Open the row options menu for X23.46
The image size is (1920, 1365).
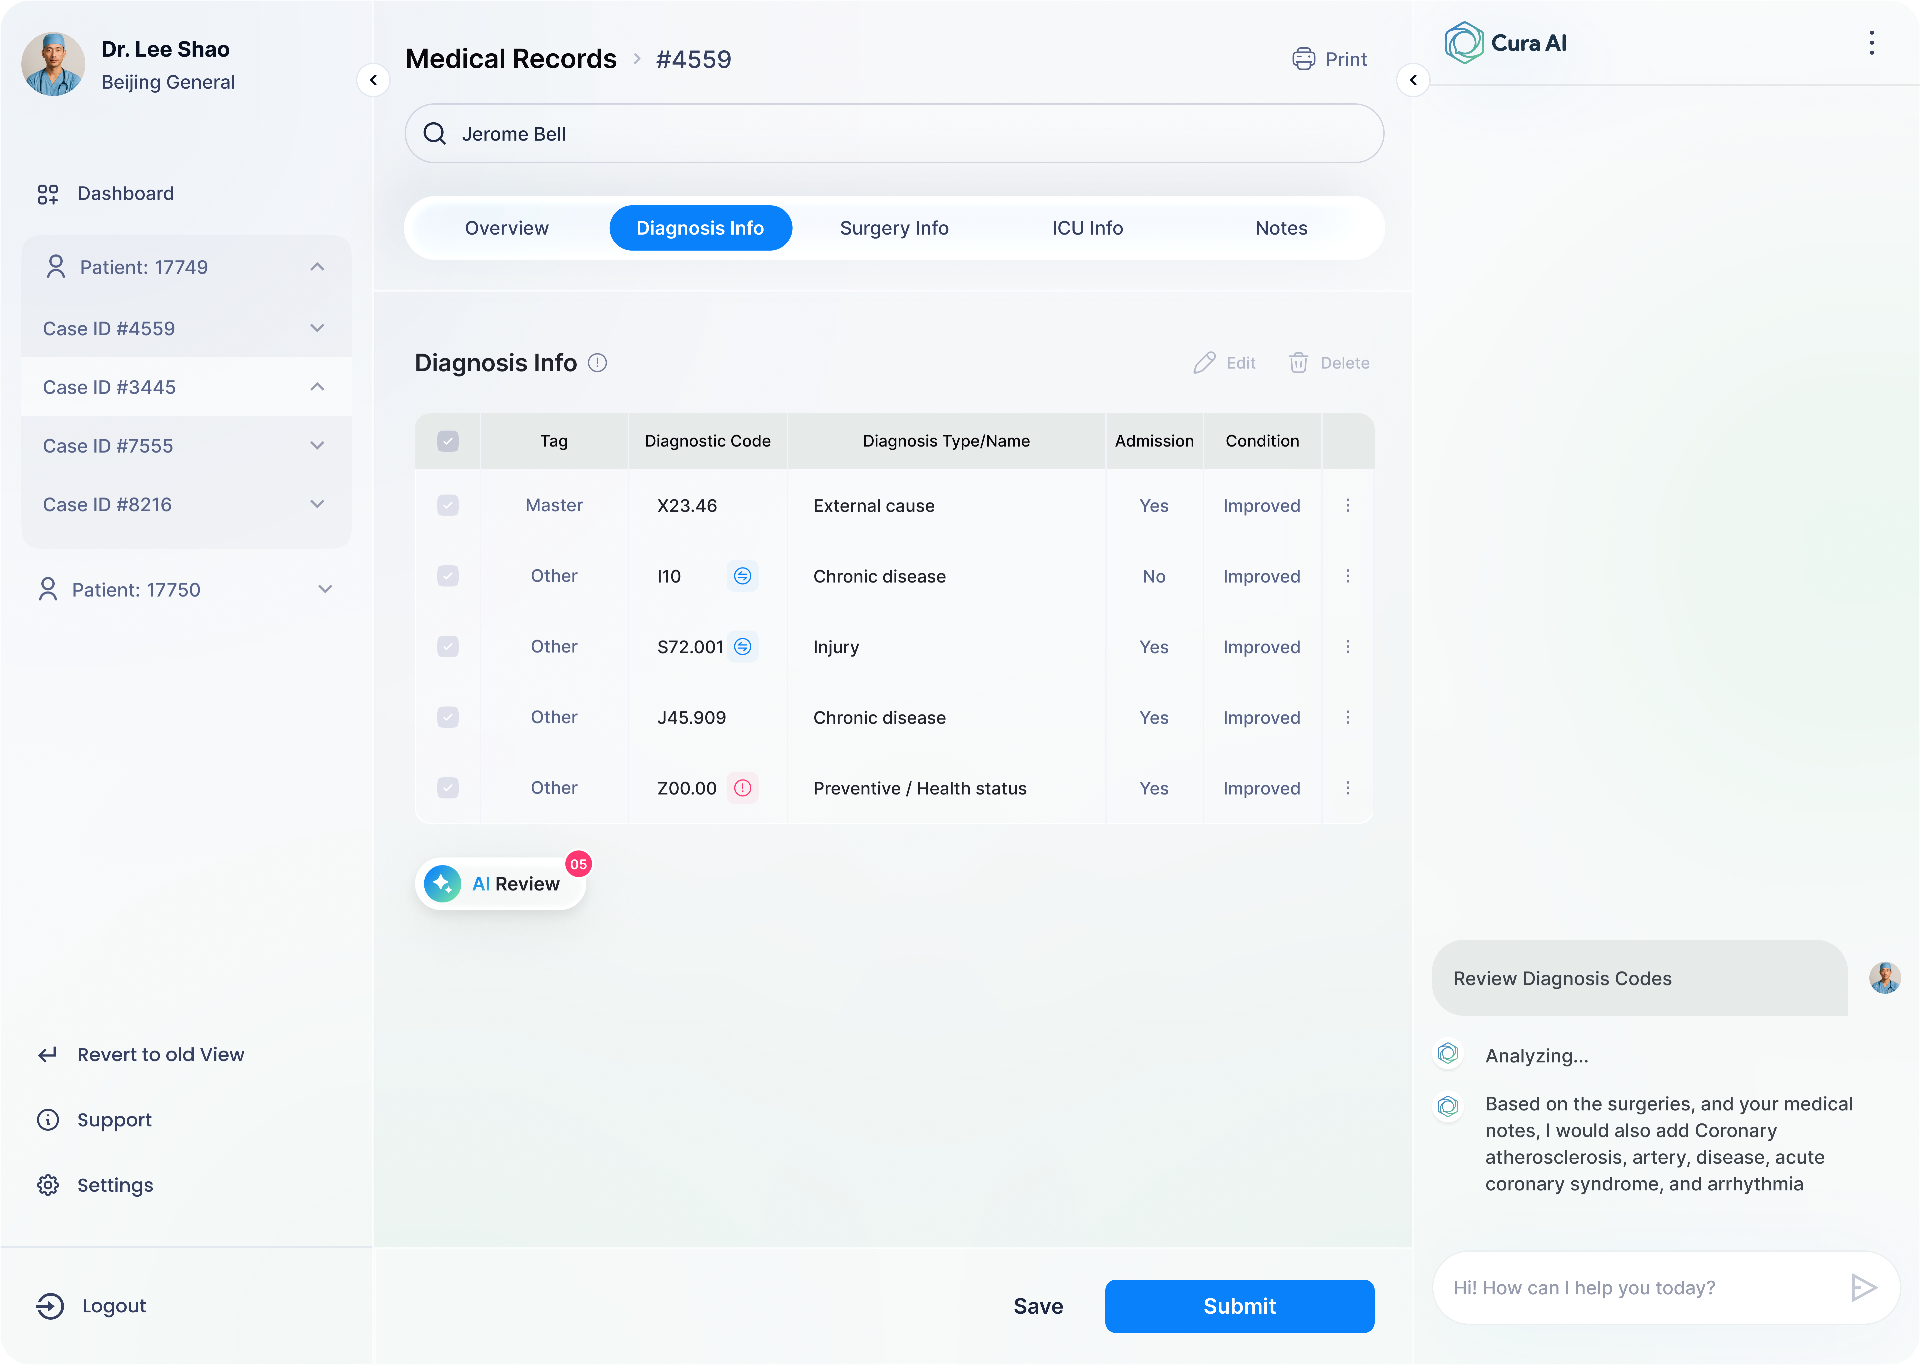pyautogui.click(x=1348, y=505)
